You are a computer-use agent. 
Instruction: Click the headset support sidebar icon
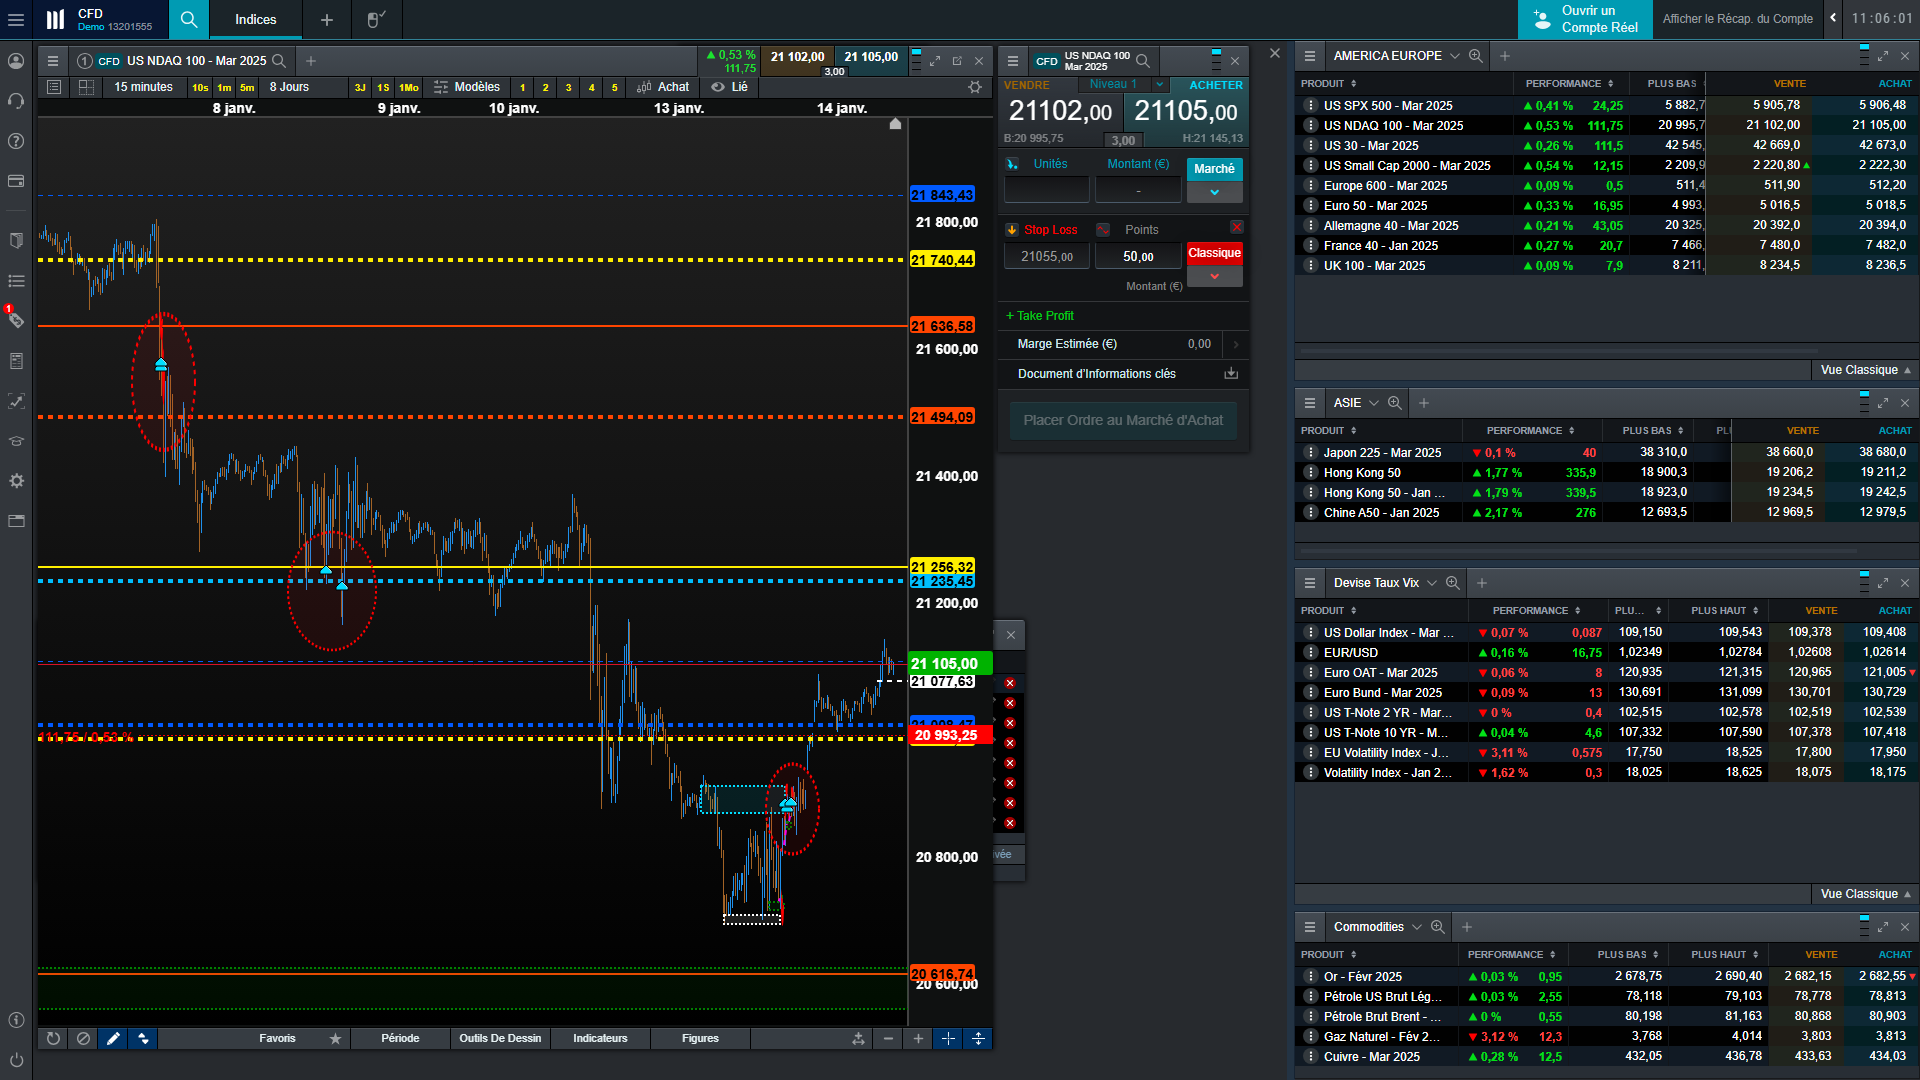coord(16,101)
